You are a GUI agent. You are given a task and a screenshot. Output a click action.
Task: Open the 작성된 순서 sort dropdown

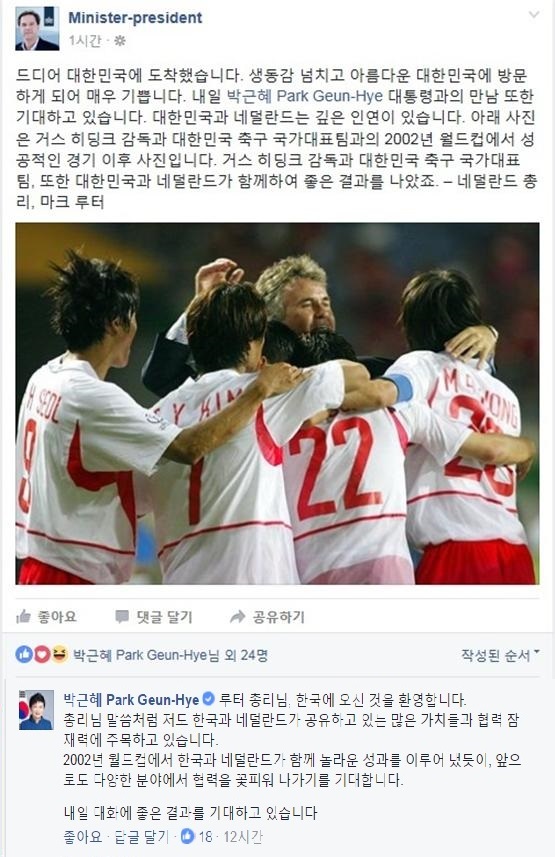point(500,655)
